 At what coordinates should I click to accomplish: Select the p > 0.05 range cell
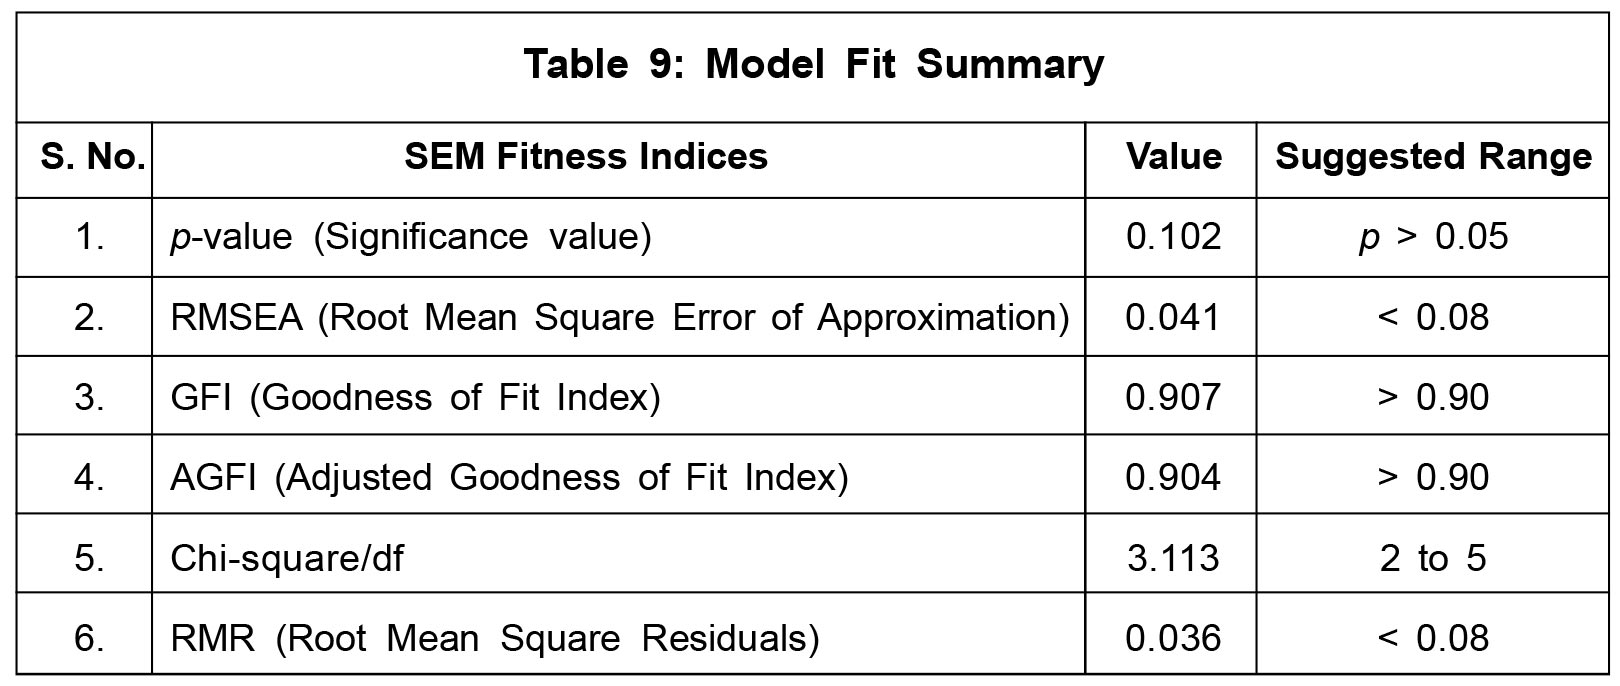coord(1433,237)
